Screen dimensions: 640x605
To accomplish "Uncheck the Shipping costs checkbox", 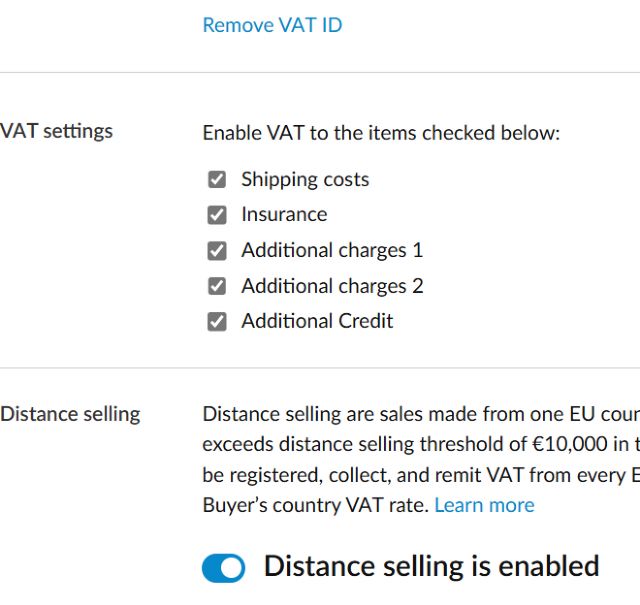I will (217, 180).
